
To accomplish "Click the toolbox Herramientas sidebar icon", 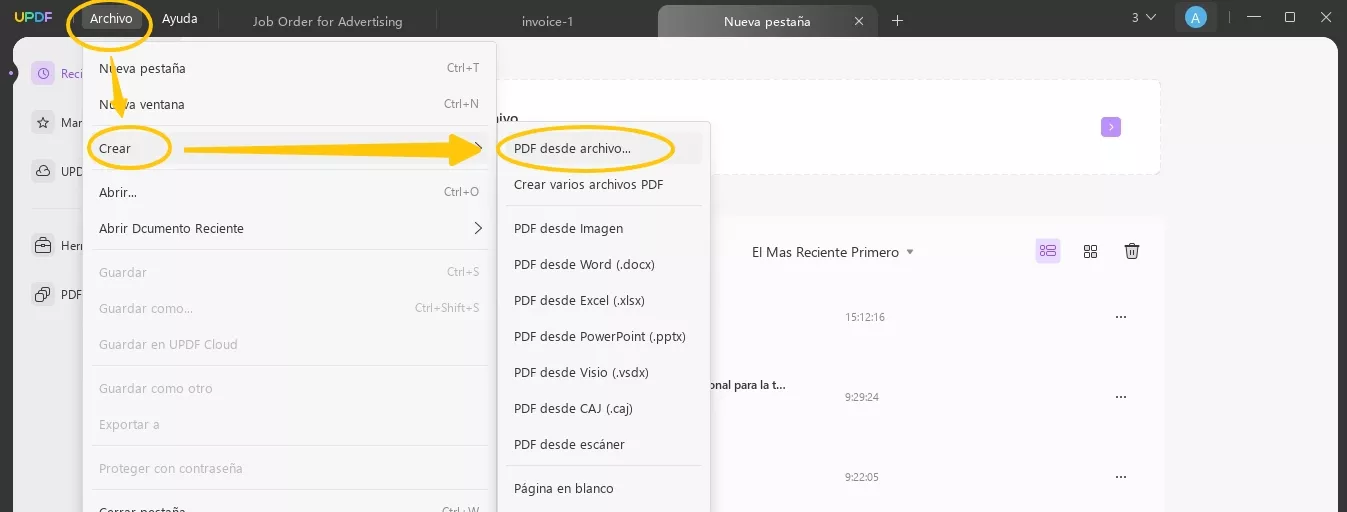I will 43,245.
